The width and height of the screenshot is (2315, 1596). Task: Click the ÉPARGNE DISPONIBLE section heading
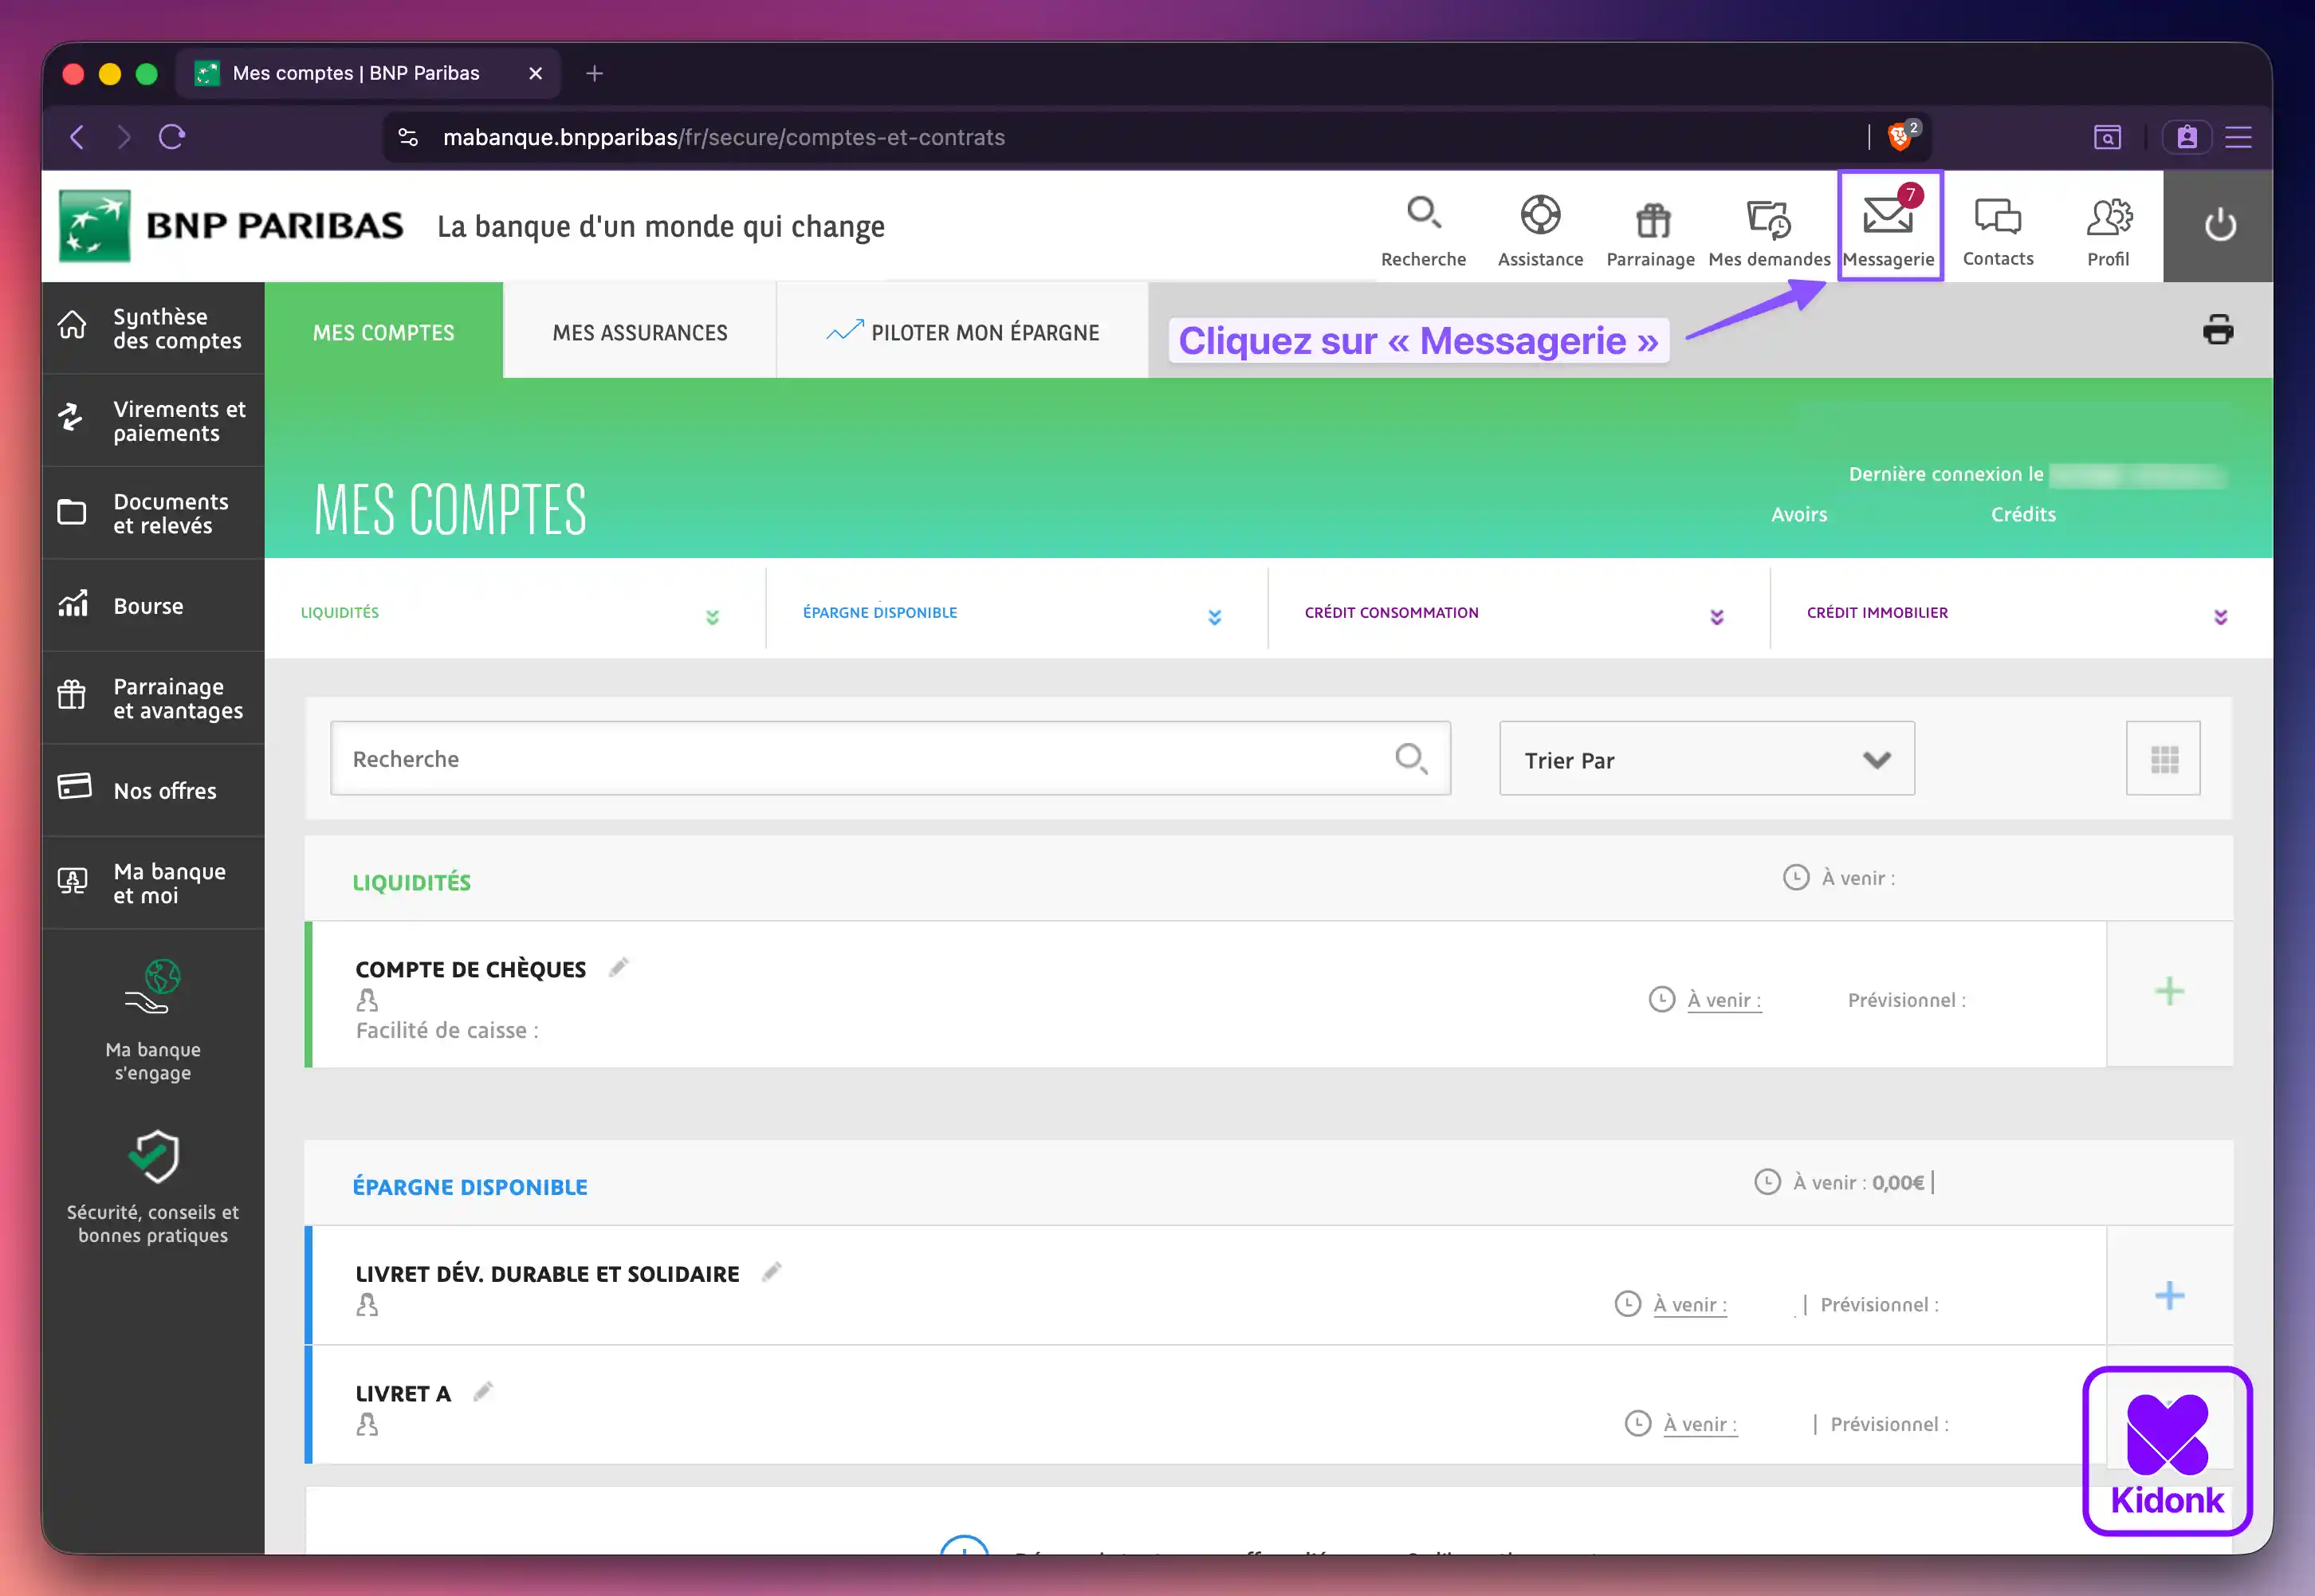click(470, 1187)
